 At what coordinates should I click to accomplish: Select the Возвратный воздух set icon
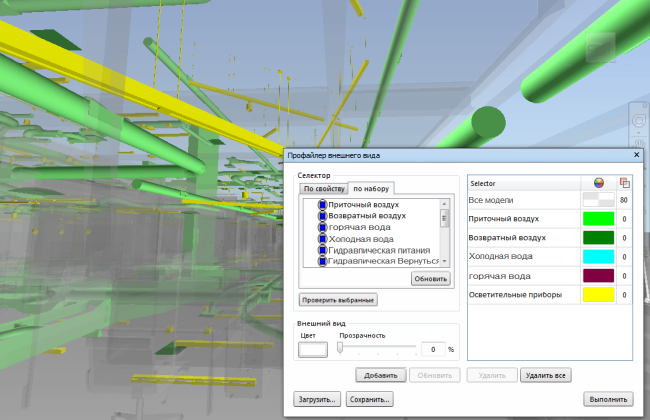322,216
